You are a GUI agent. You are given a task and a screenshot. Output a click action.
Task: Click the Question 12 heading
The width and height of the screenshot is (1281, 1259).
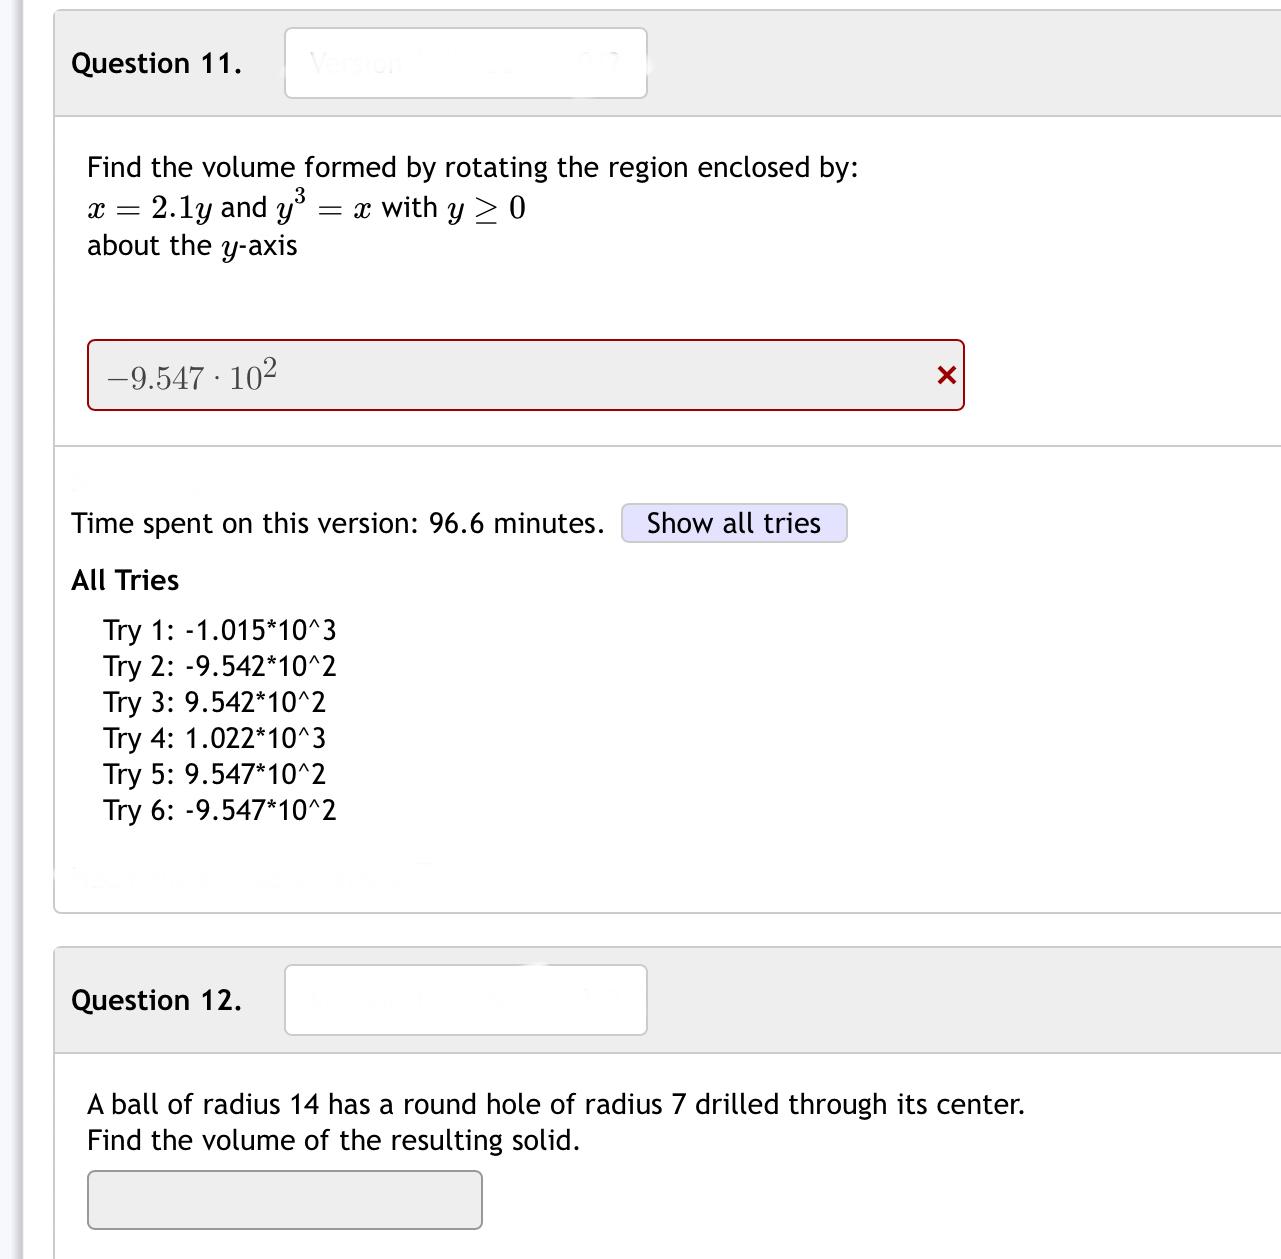[x=157, y=1000]
